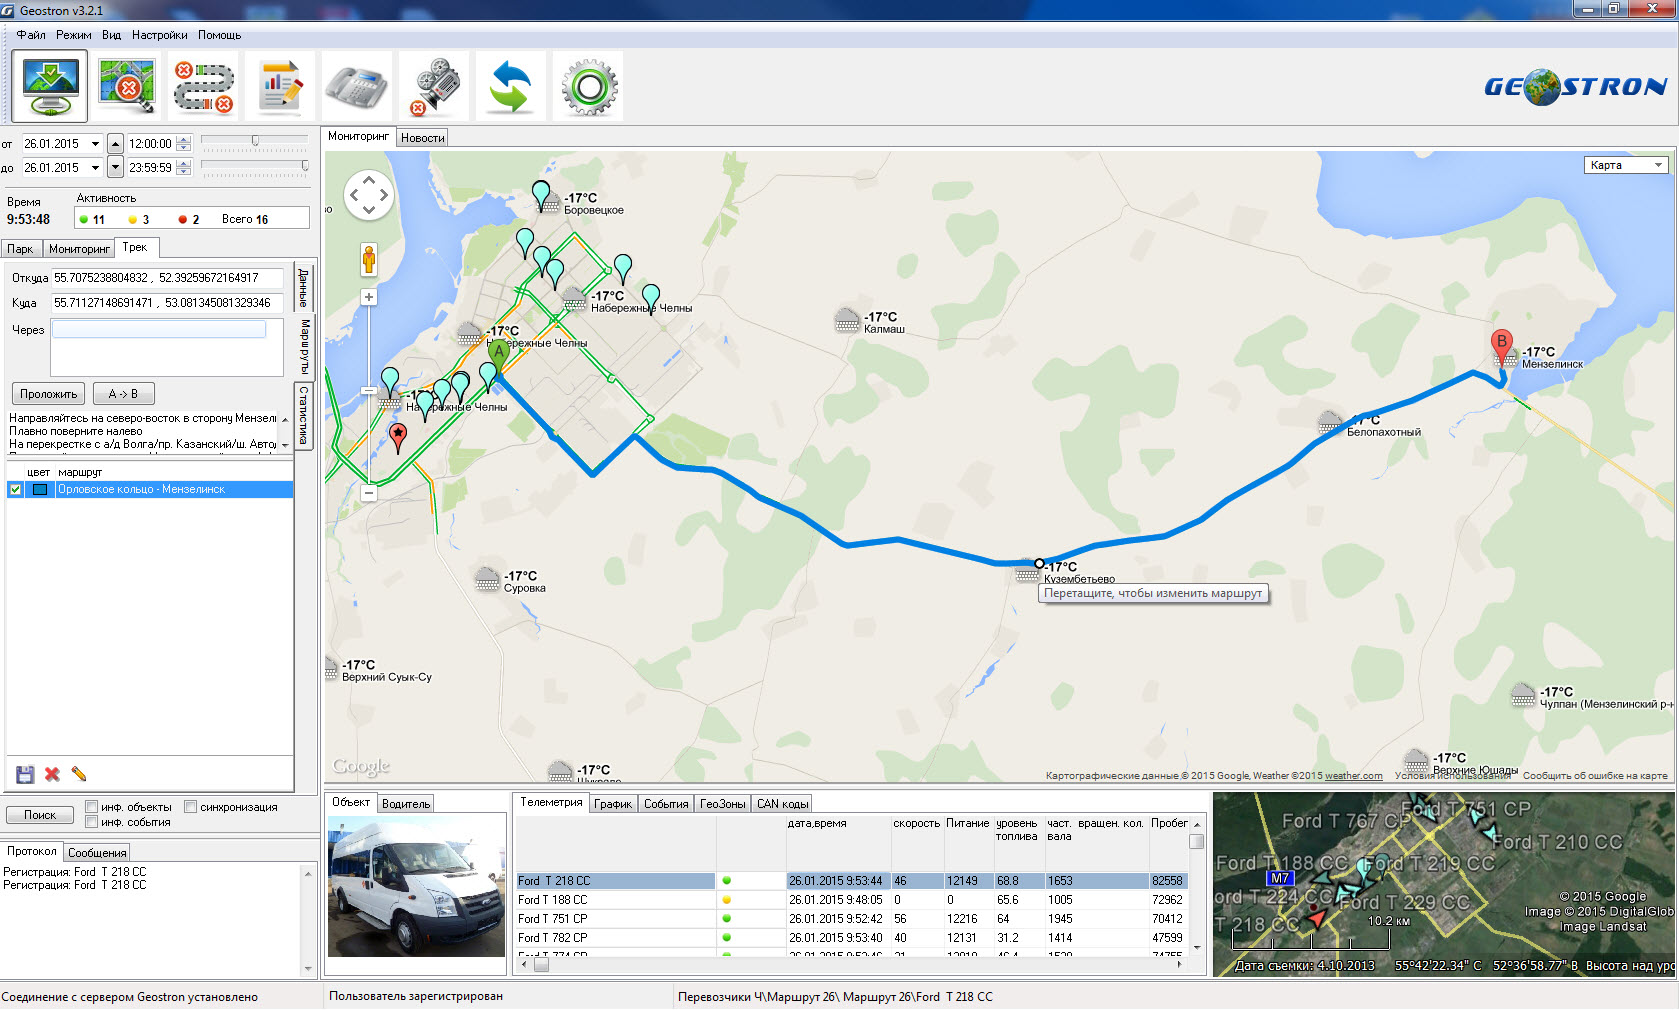Screen dimensions: 1679x1010
Task: Open the Файл menu
Action: tap(31, 35)
